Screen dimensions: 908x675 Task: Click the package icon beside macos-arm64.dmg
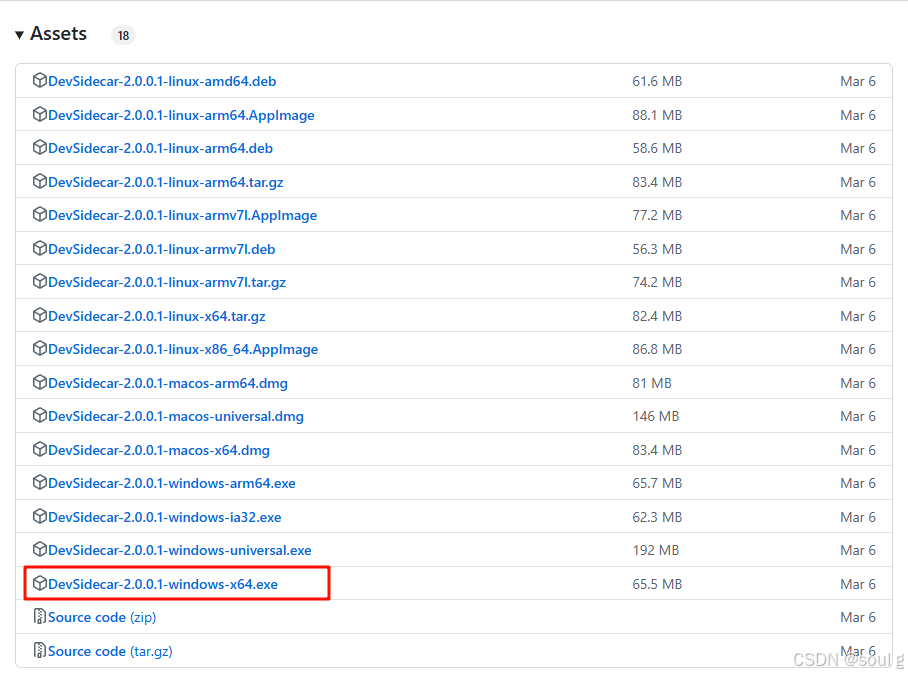pos(39,383)
